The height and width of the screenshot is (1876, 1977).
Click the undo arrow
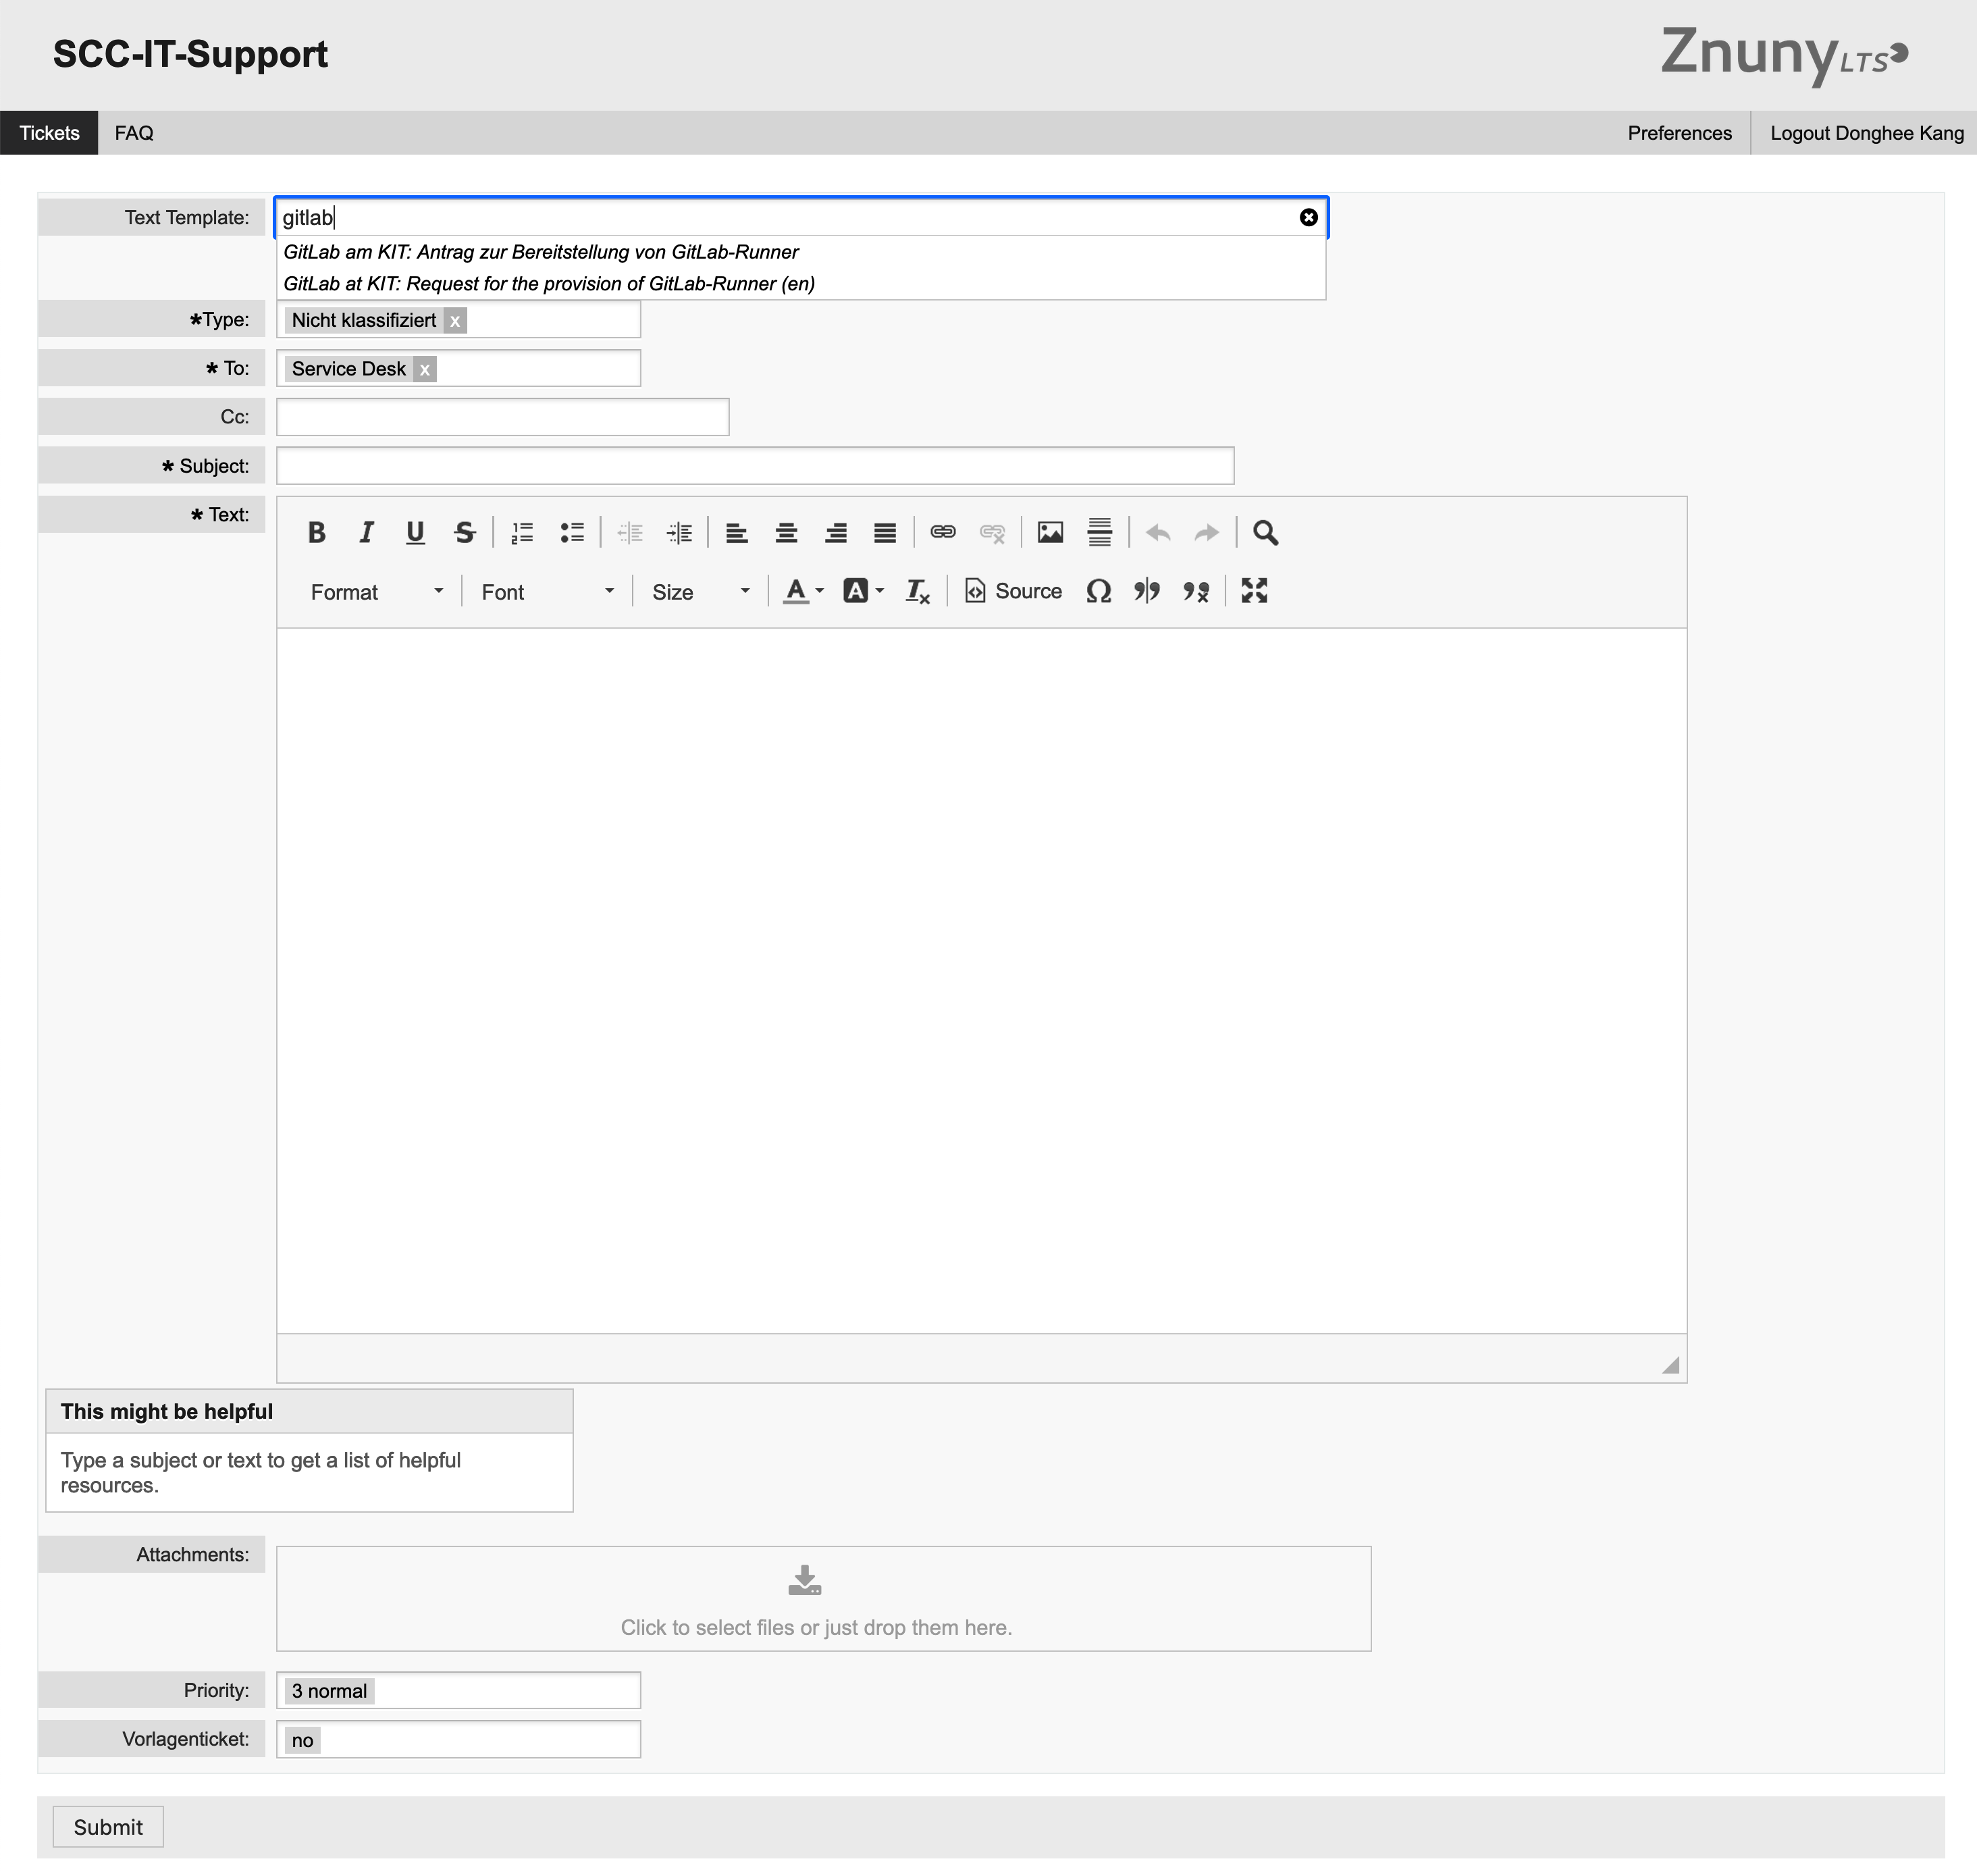pos(1158,532)
